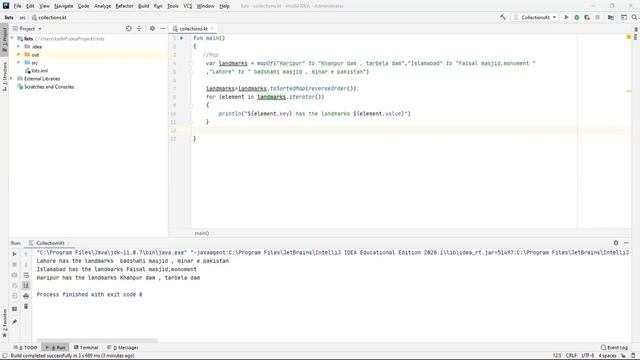Viewport: 640px width, 360px height.
Task: Click the Search Everywhere magnifier icon
Action: [634, 17]
